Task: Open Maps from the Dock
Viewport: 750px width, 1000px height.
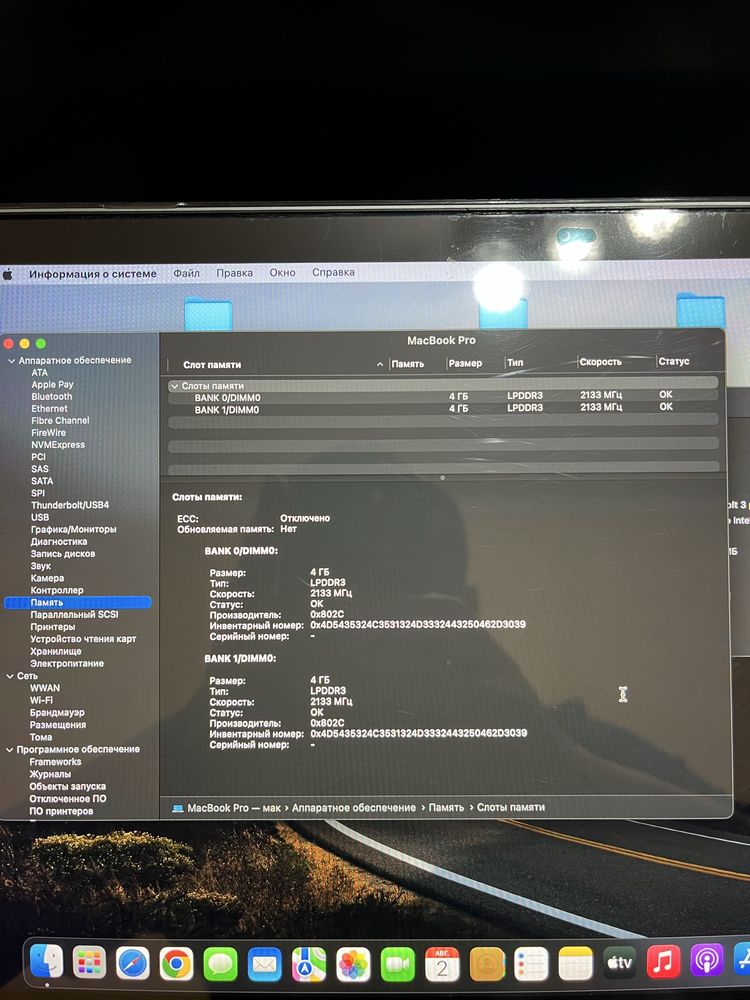Action: coord(309,964)
